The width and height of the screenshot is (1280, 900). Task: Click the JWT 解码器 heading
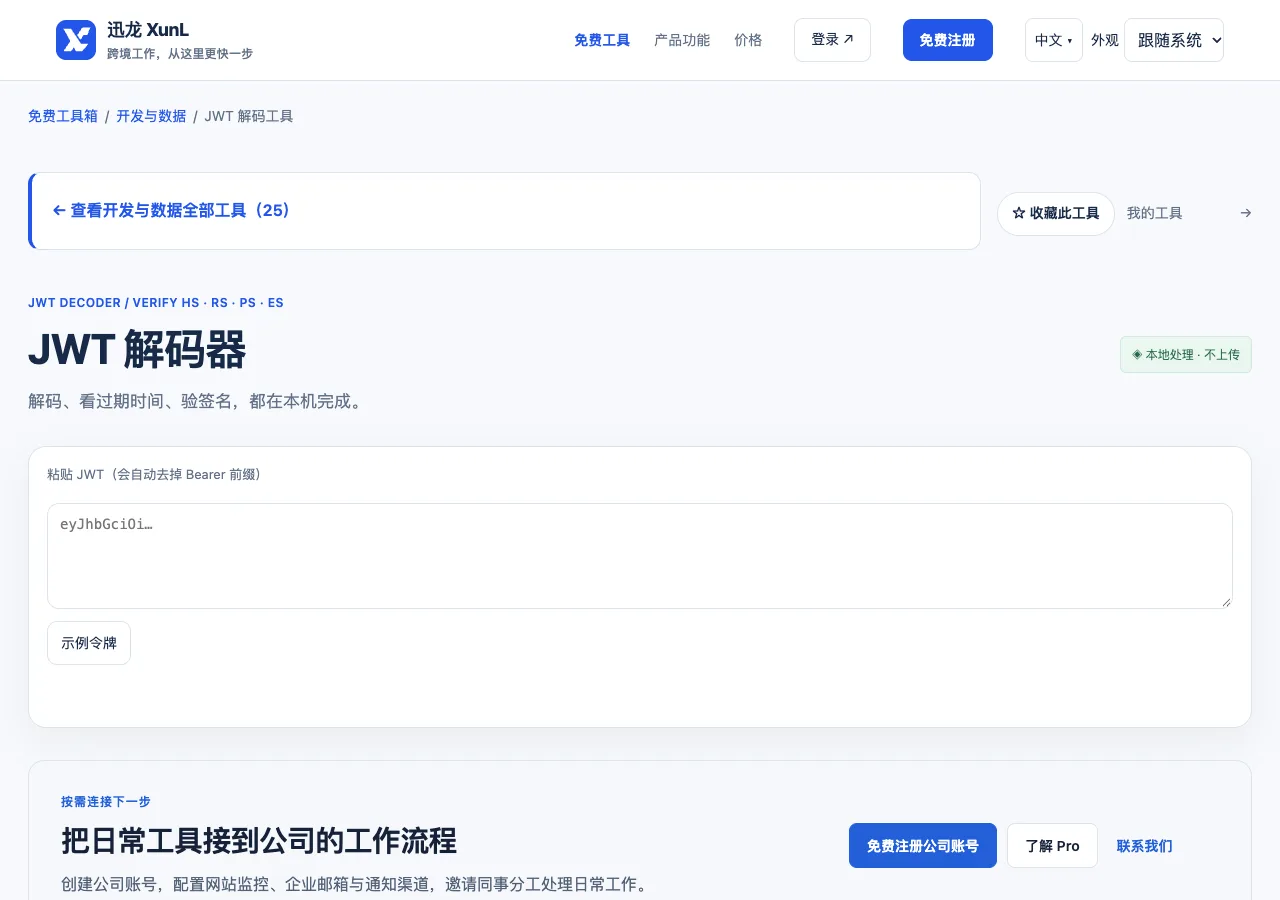tap(137, 351)
